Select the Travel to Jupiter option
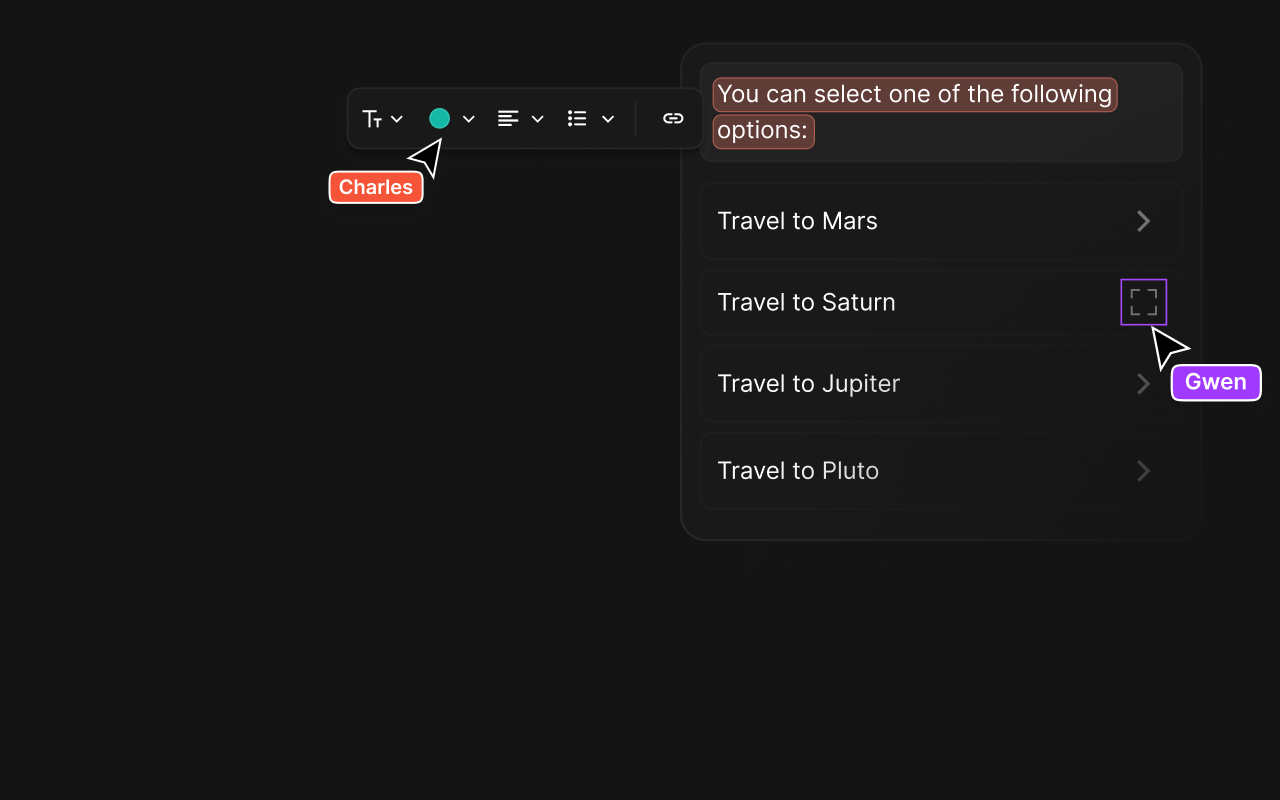 (x=808, y=384)
